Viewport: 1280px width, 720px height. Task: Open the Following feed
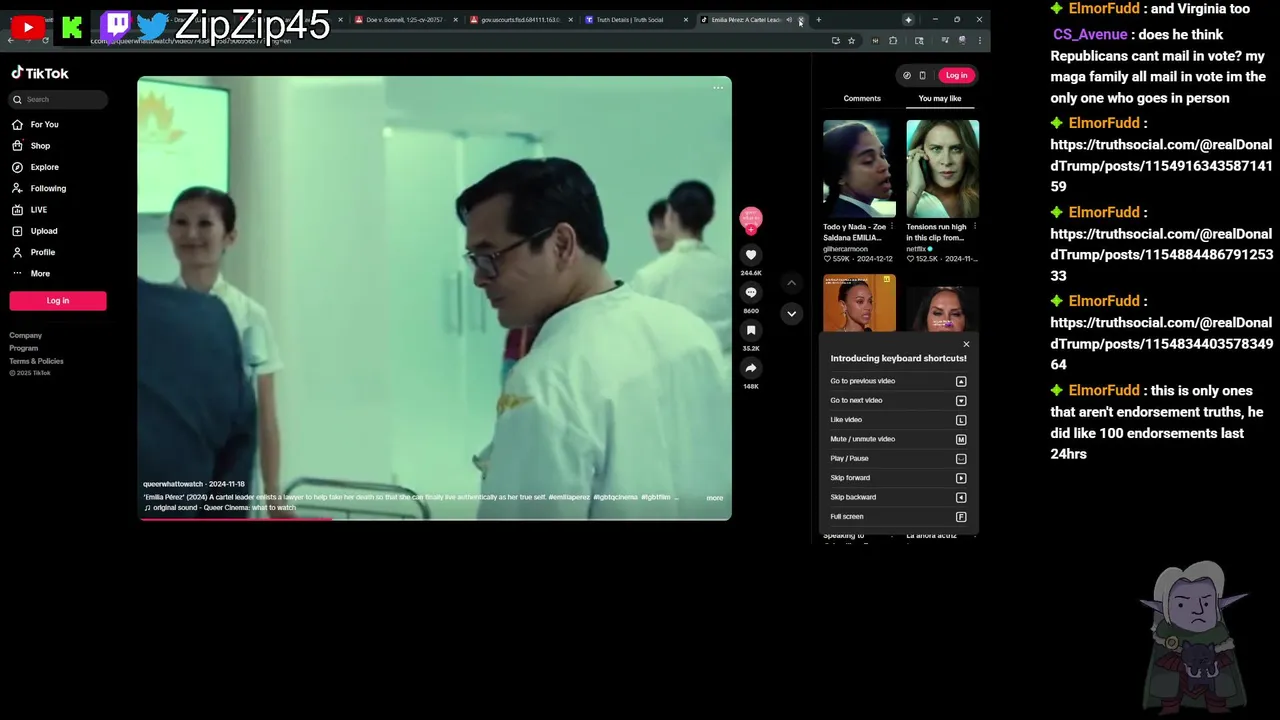[40, 188]
